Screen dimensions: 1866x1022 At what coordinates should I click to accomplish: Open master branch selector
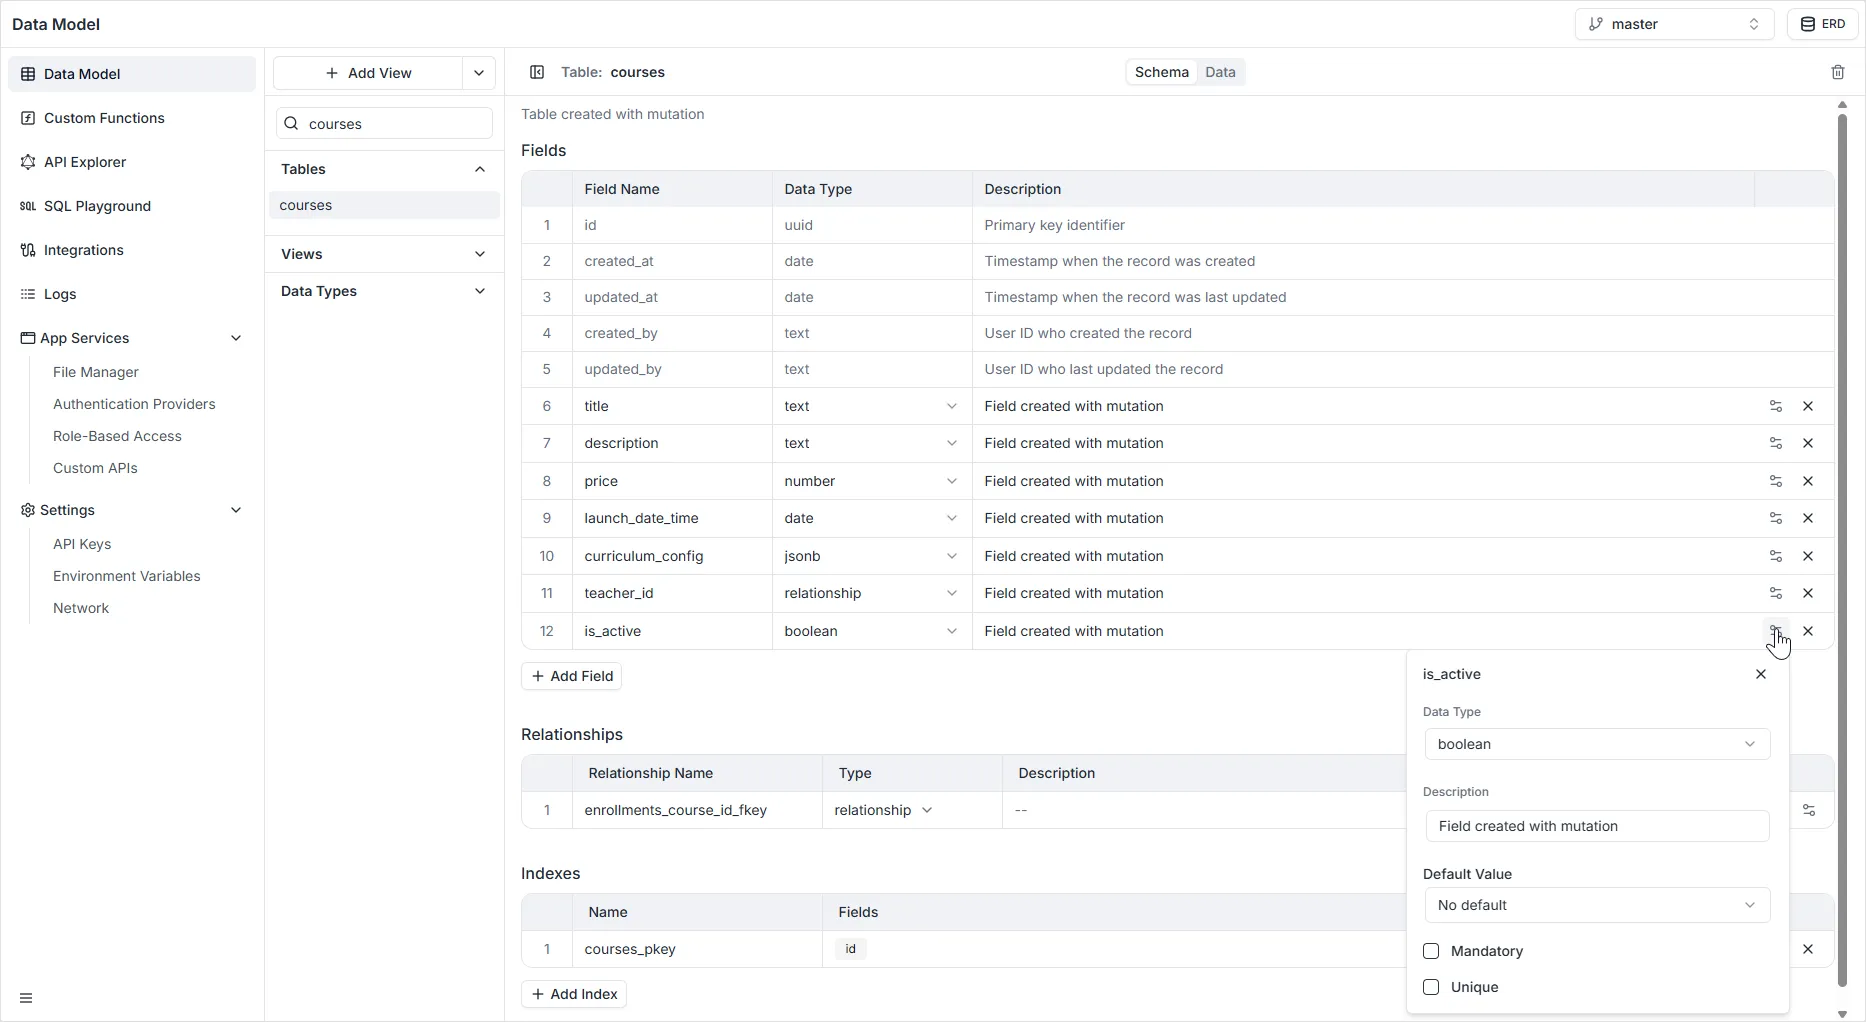(x=1673, y=24)
